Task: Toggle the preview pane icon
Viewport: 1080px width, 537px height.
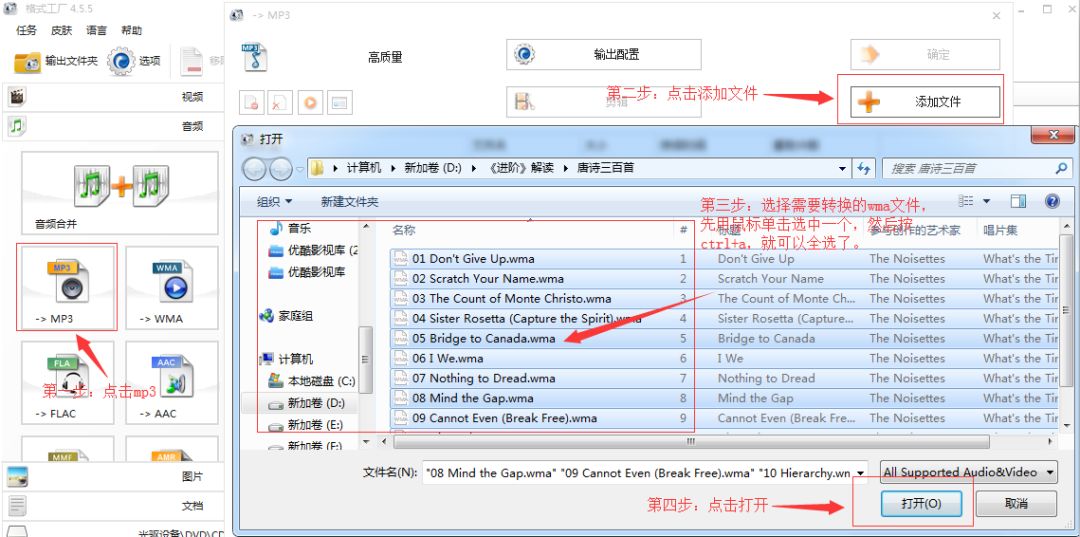Action: tap(1018, 201)
